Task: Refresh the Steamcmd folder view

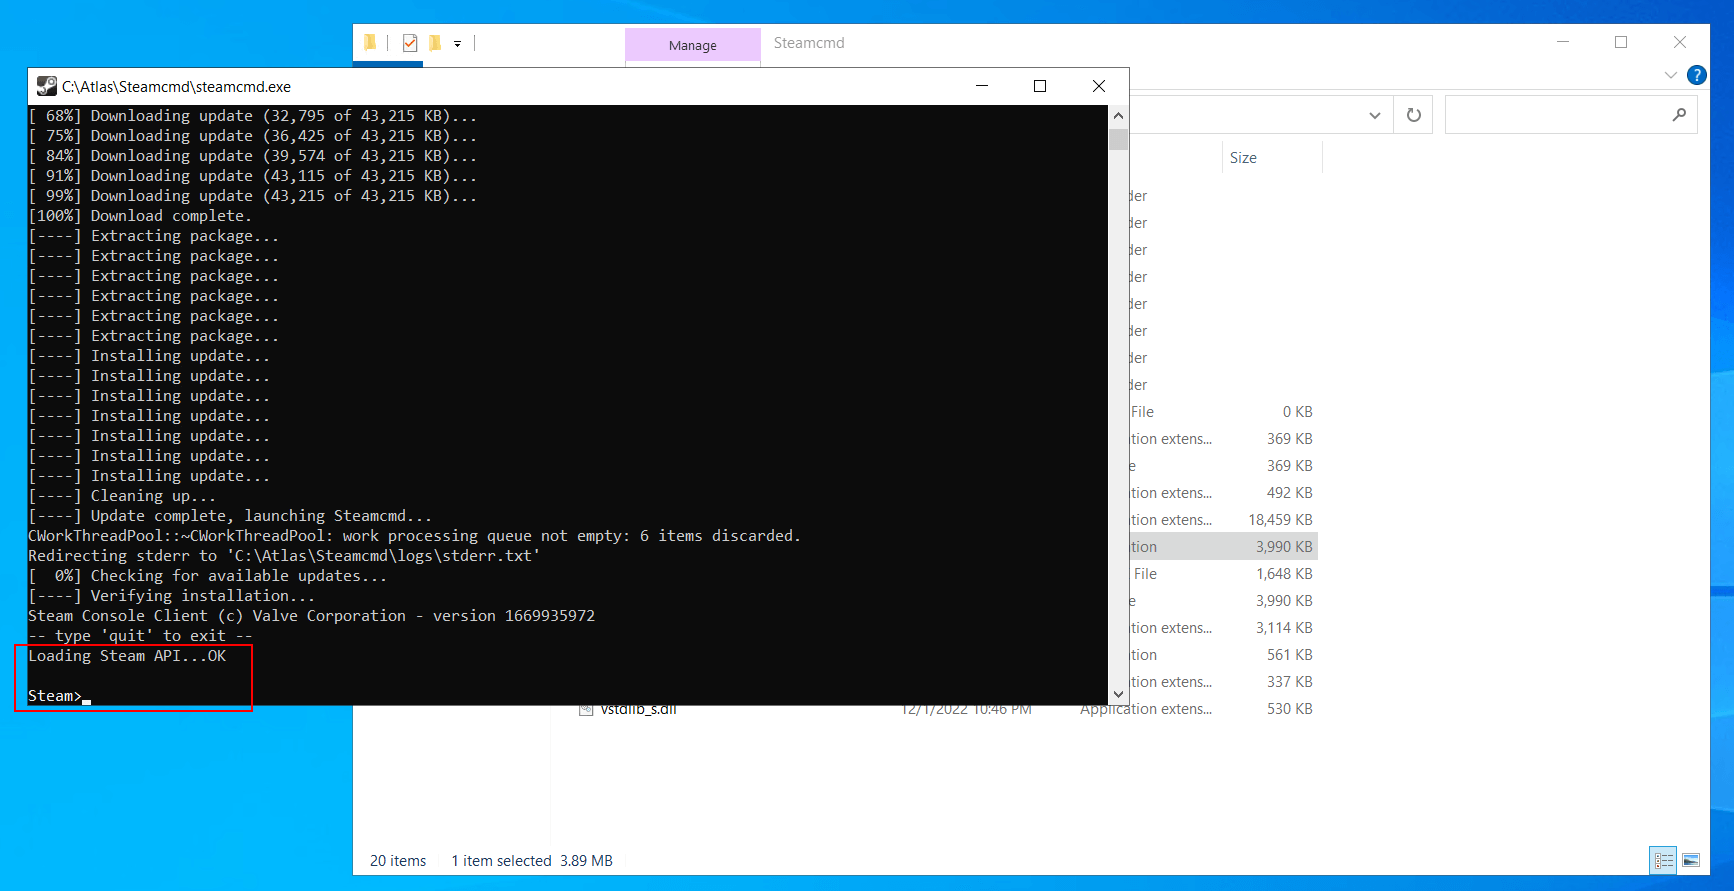Action: coord(1414,115)
